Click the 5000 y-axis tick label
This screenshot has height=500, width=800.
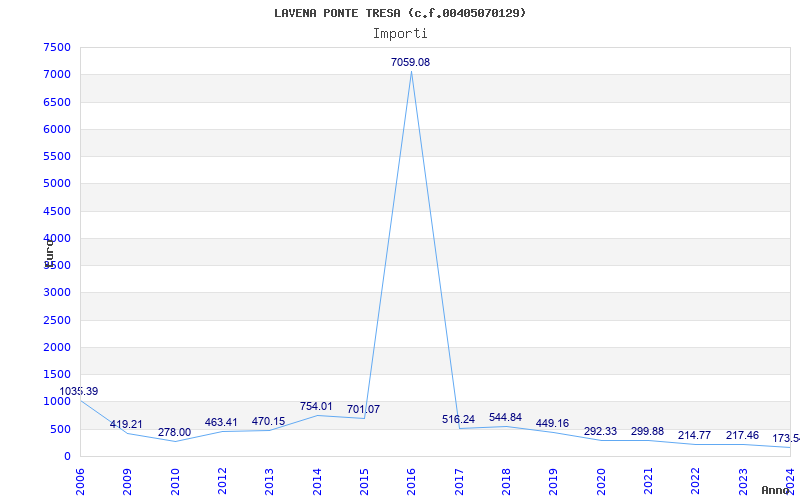[x=57, y=183]
